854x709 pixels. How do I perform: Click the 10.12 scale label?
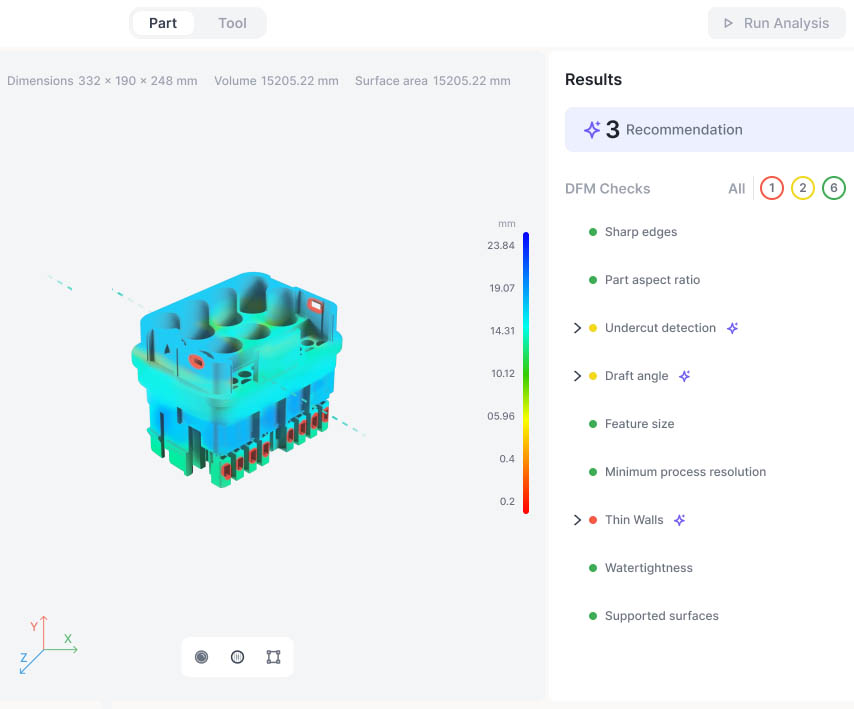(x=503, y=374)
